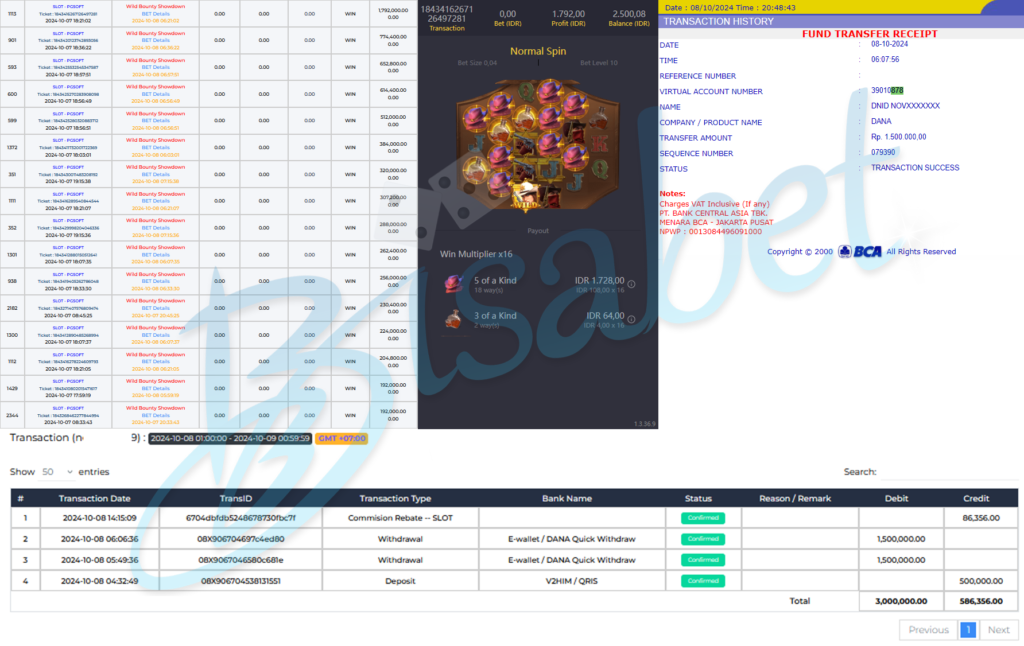
Task: Click the 86,356.00 credit value
Action: [981, 518]
